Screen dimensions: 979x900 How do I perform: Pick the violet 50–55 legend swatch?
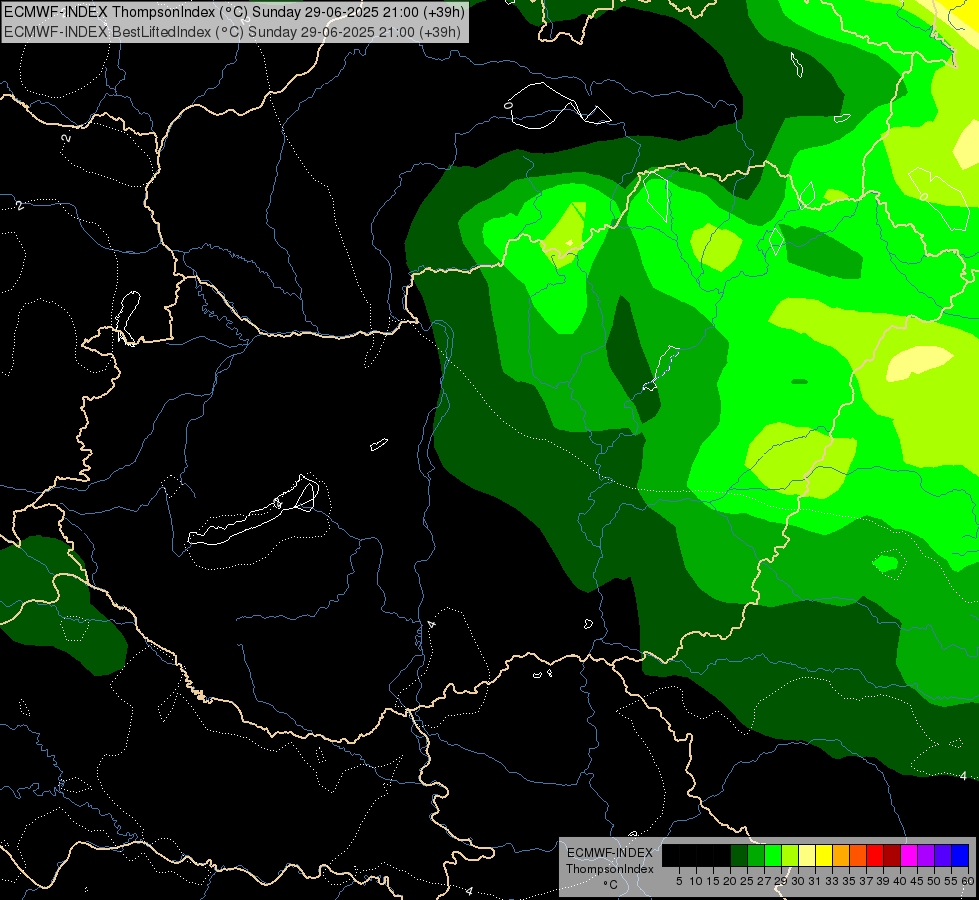943,855
